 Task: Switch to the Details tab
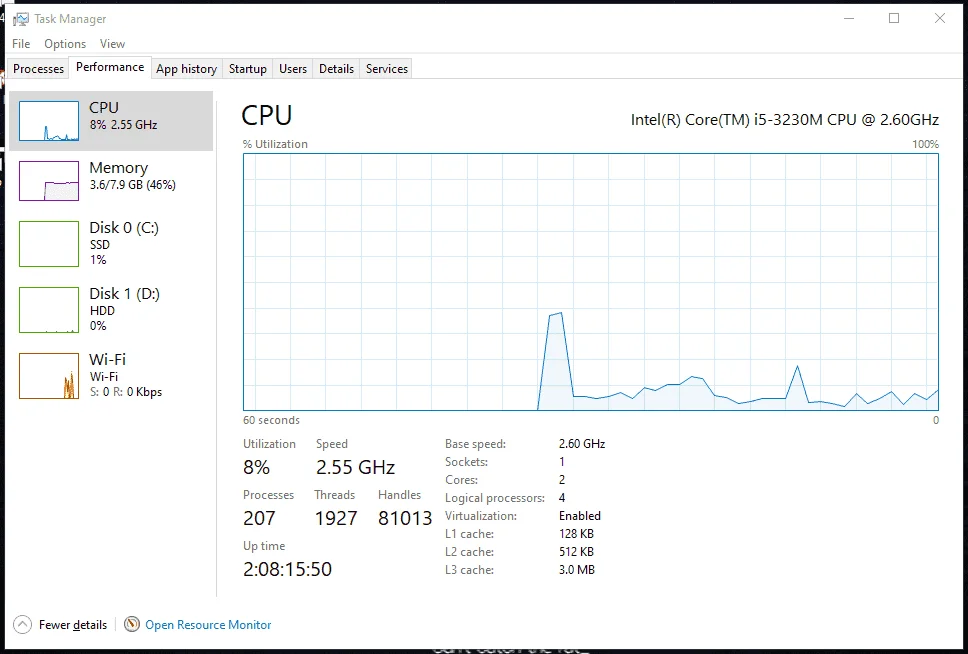[x=336, y=69]
